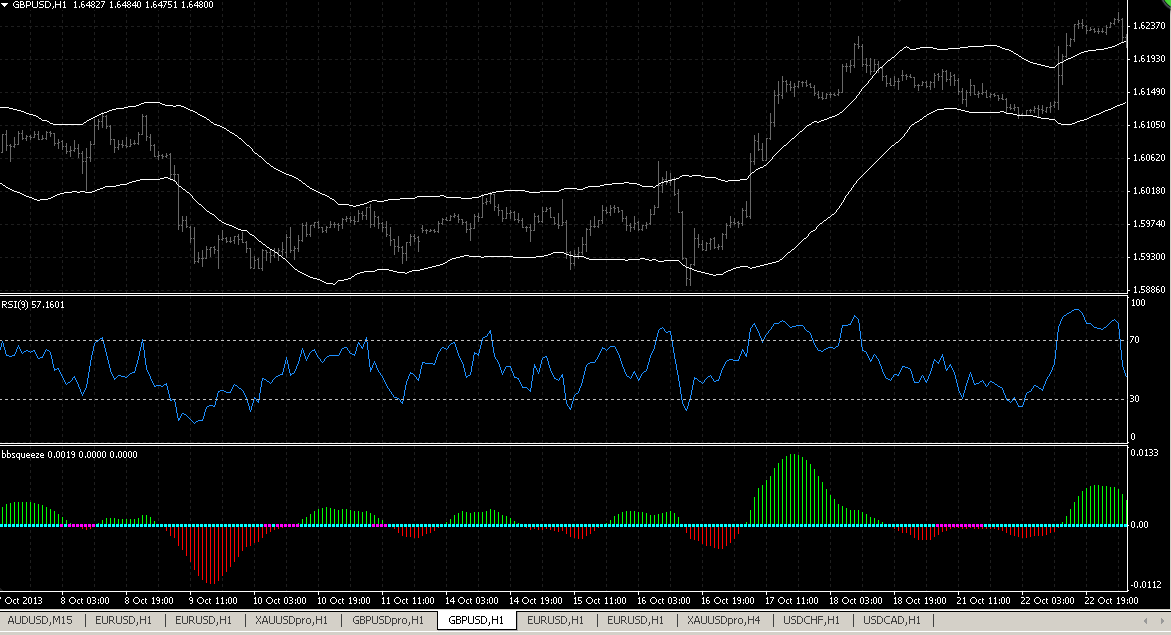Image resolution: width=1171 pixels, height=635 pixels.
Task: Open the EURUSD,H1 tab just before XAUUSDpro,H1
Action: [203, 620]
